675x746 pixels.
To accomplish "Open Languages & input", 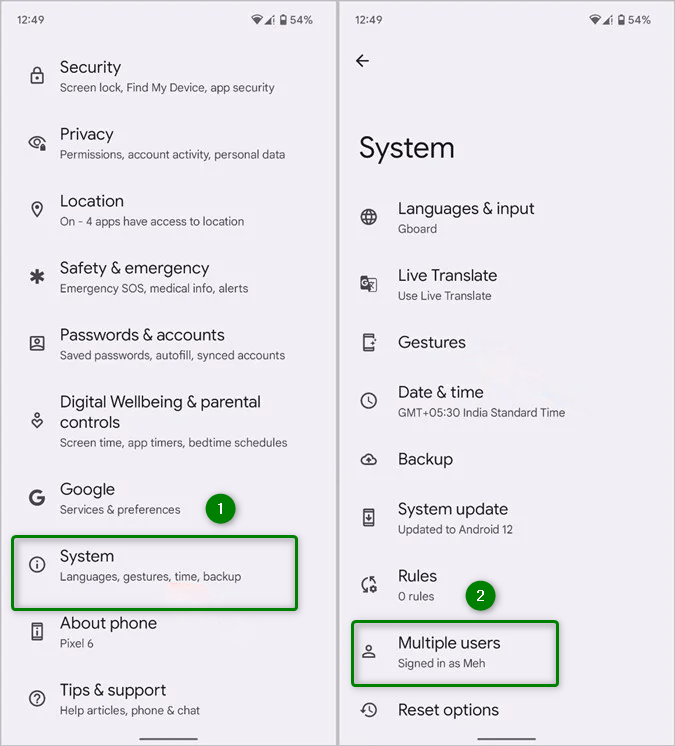I will pos(507,217).
